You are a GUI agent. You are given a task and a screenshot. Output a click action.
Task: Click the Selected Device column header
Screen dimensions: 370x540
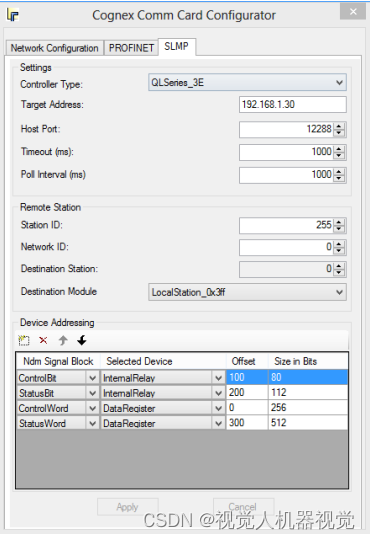[163, 361]
